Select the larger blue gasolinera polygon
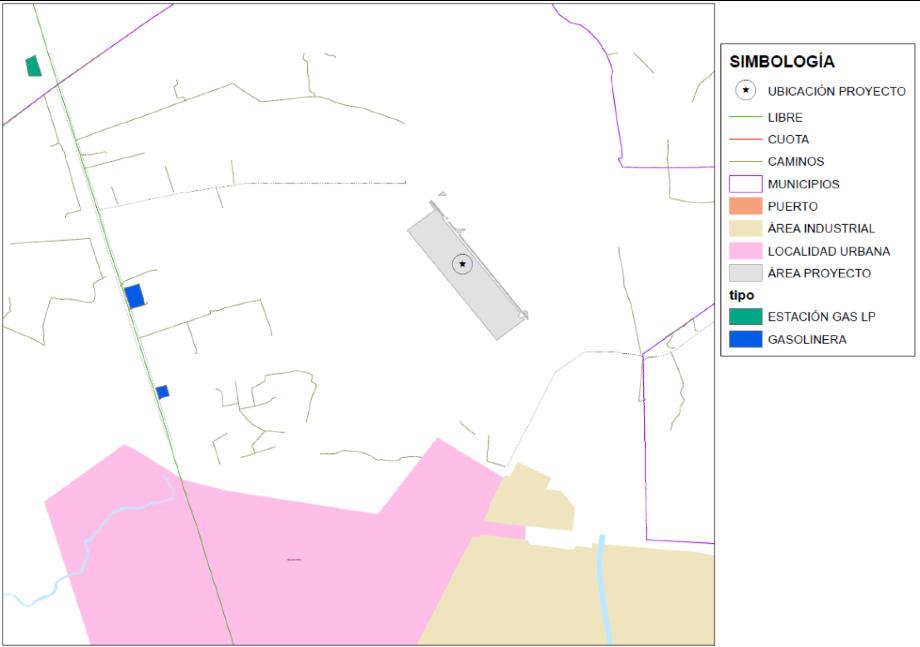Image resolution: width=920 pixels, height=647 pixels. 135,296
